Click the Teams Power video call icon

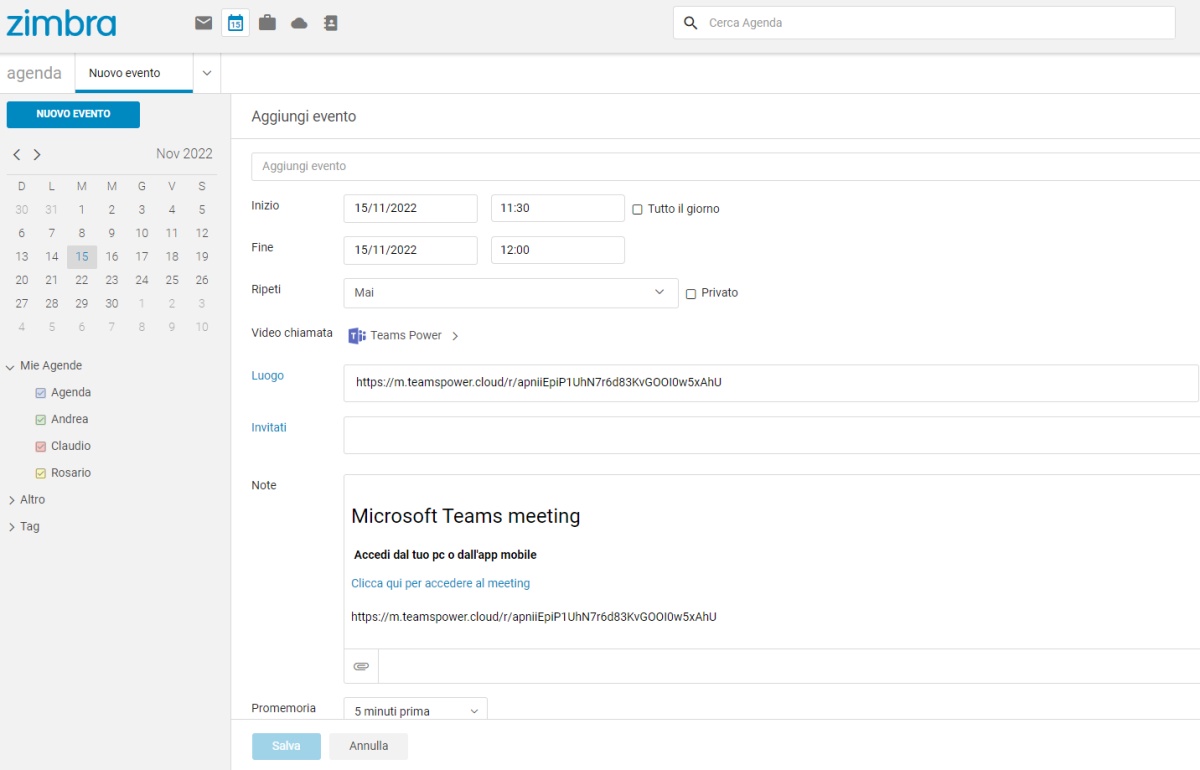click(x=357, y=336)
